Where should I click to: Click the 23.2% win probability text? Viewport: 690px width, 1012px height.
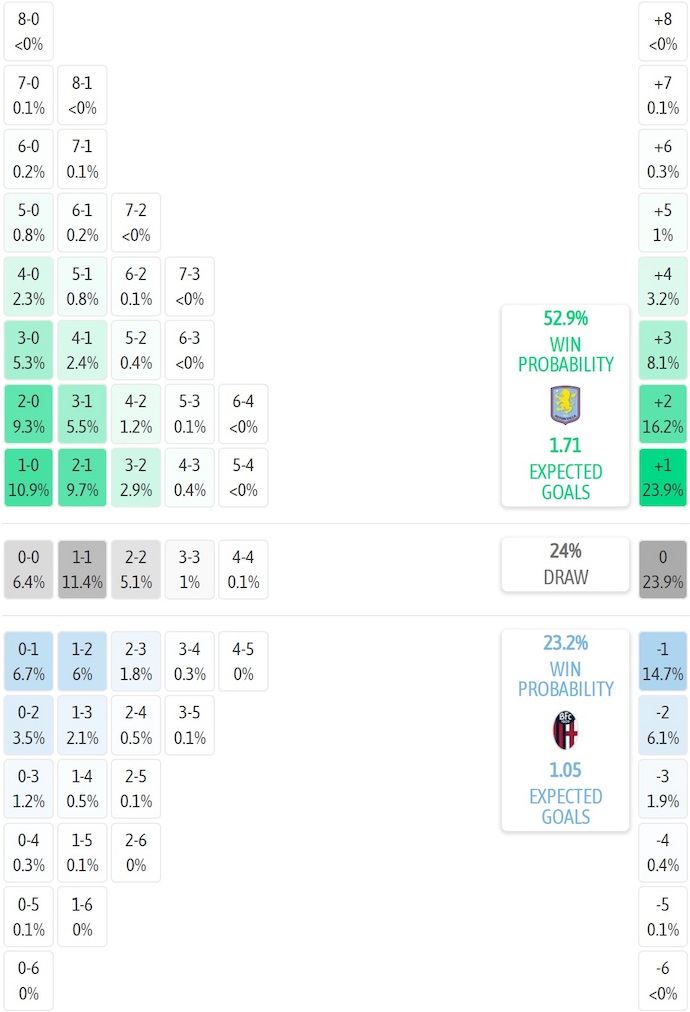(x=565, y=643)
